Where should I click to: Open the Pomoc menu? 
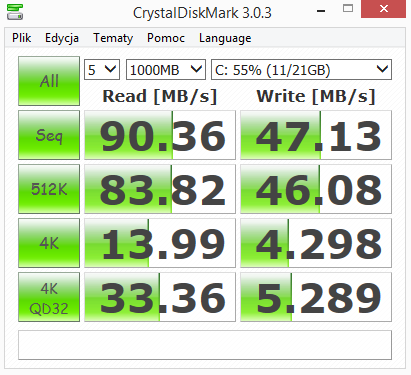pyautogui.click(x=166, y=38)
